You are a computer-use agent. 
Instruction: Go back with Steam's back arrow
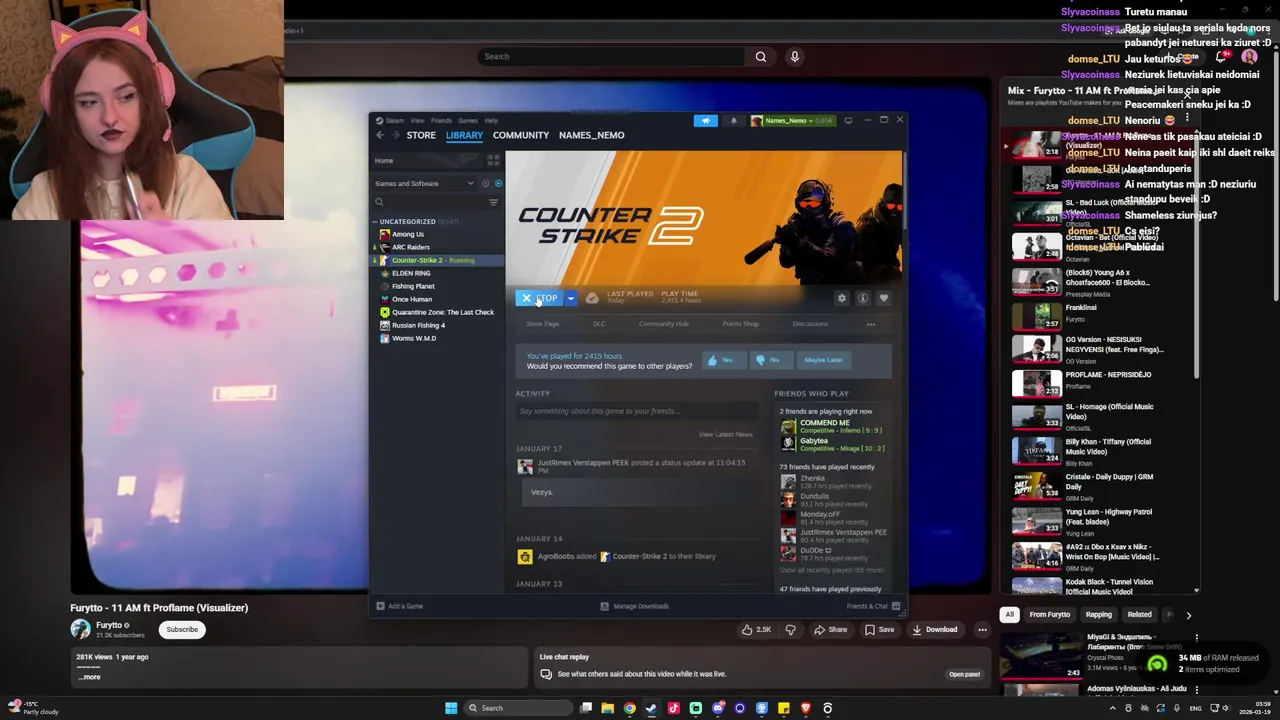[x=380, y=135]
